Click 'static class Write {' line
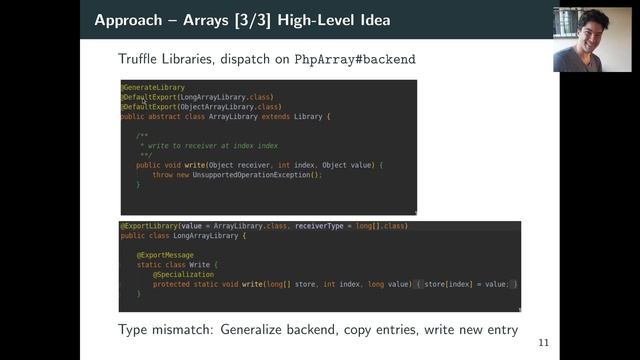 (x=177, y=265)
